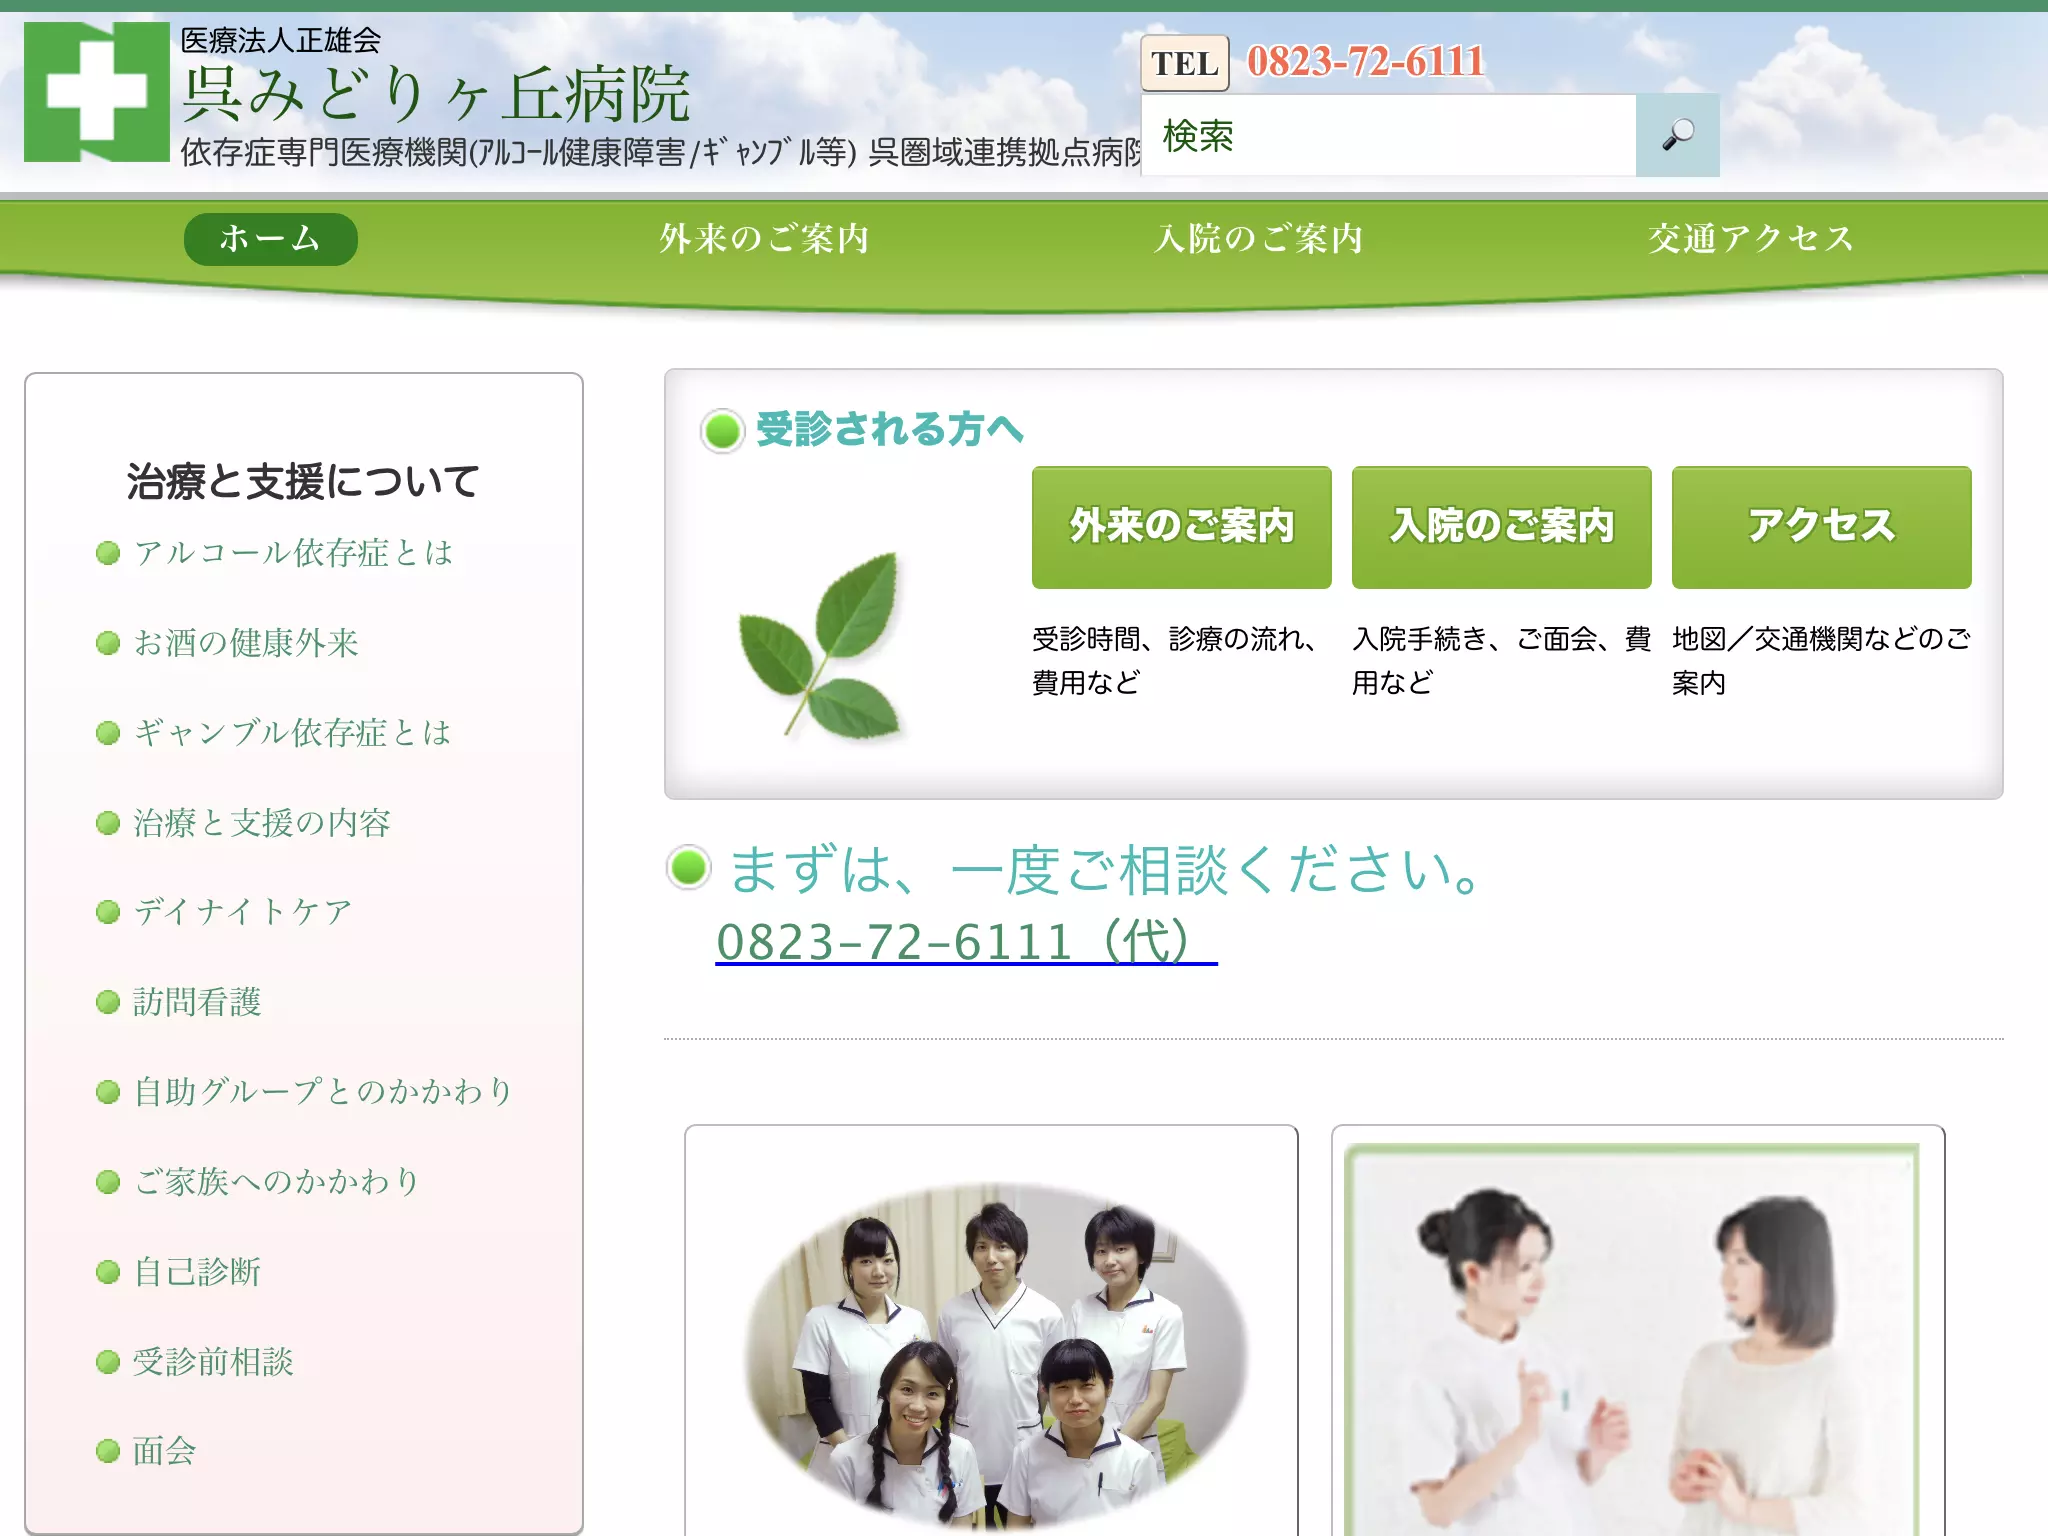Click the phone link 0823-72-6111（代）

pos(966,941)
